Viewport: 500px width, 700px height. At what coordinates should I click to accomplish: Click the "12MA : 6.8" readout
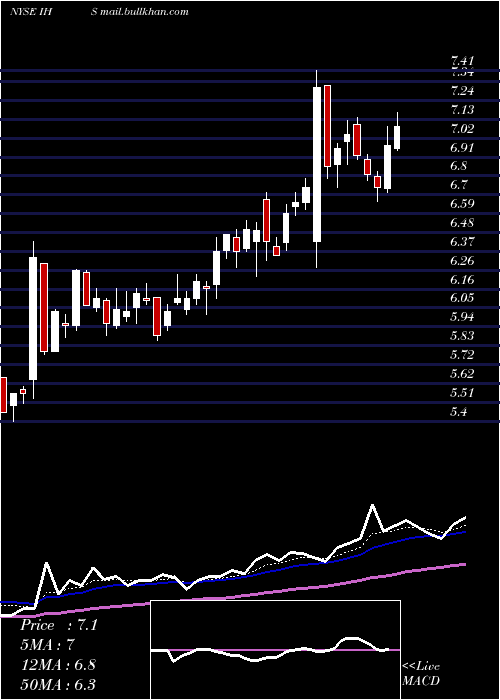point(58,665)
